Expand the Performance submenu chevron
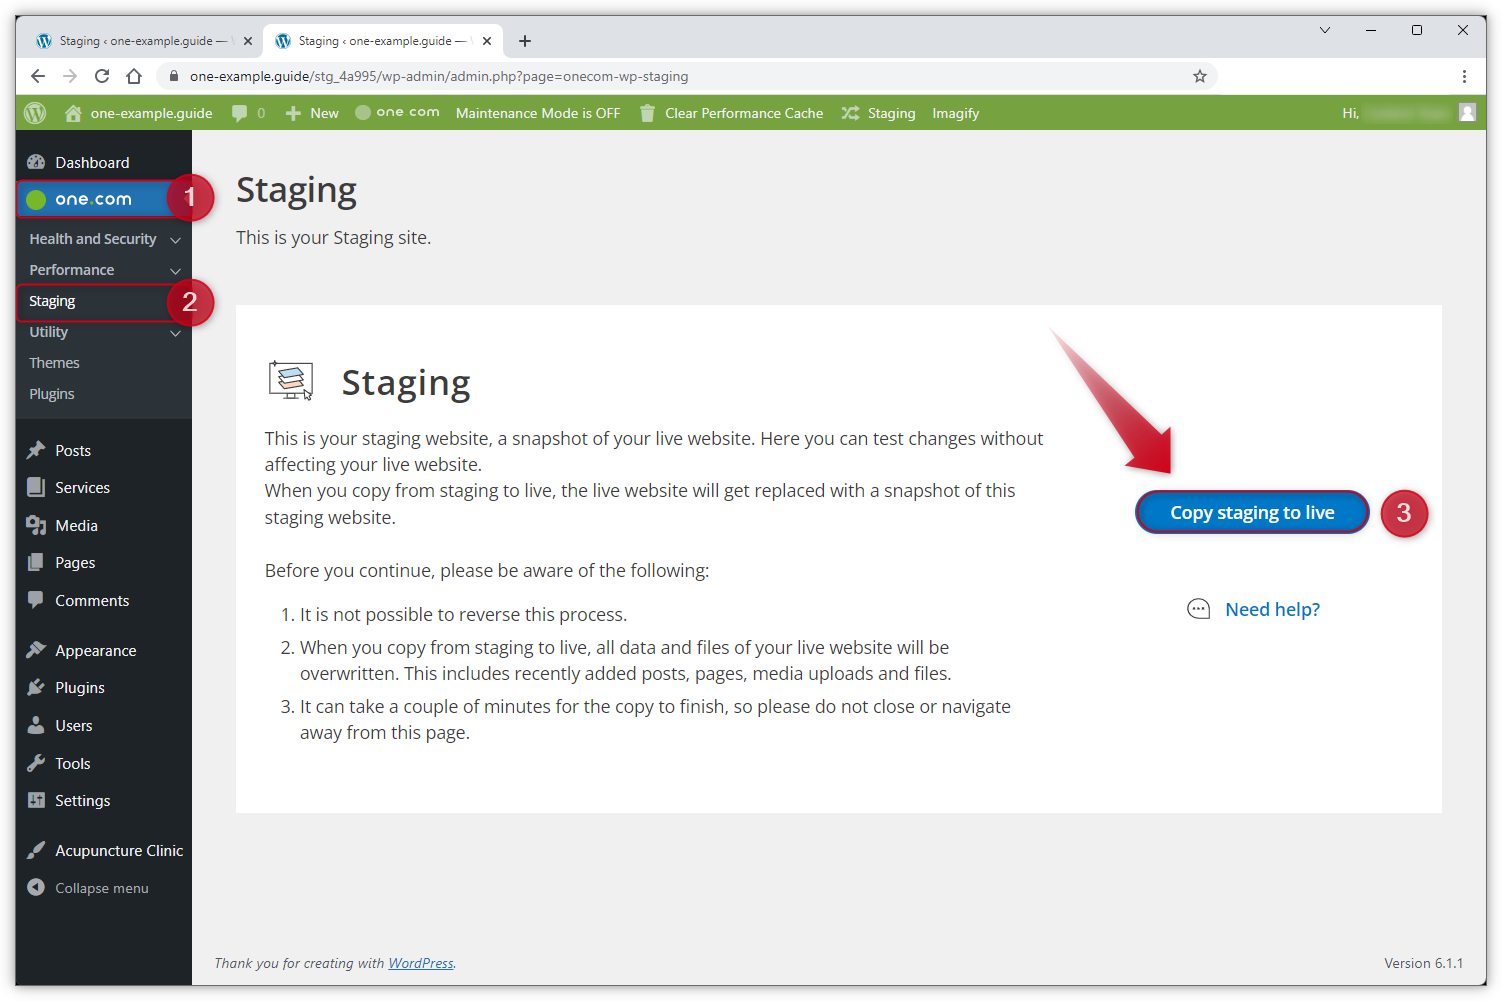Image resolution: width=1502 pixels, height=1001 pixels. pos(175,270)
